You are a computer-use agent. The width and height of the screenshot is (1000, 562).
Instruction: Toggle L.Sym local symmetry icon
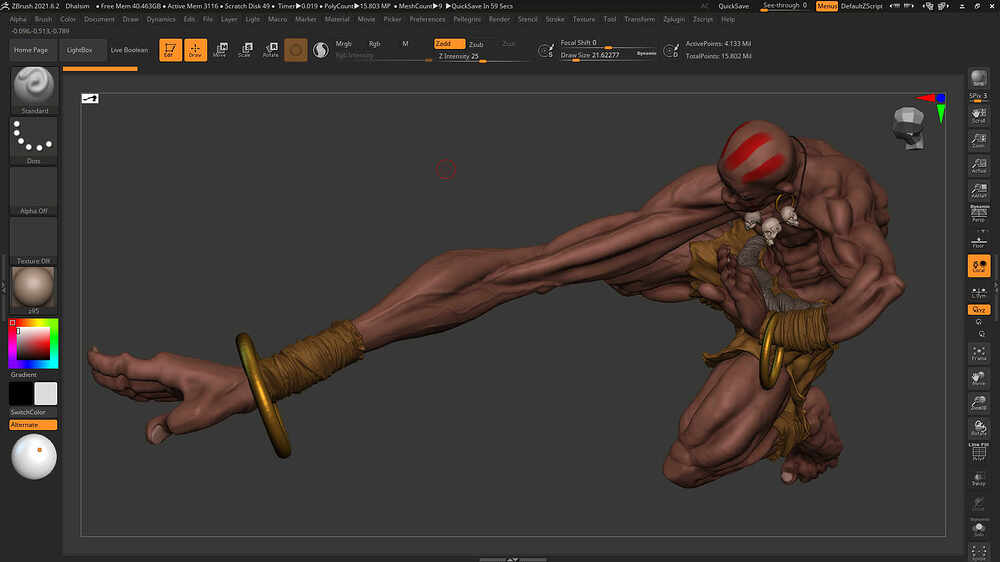(978, 292)
